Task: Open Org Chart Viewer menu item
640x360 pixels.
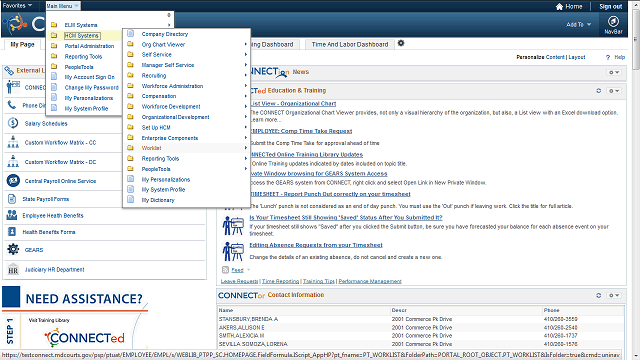Action: pos(163,44)
